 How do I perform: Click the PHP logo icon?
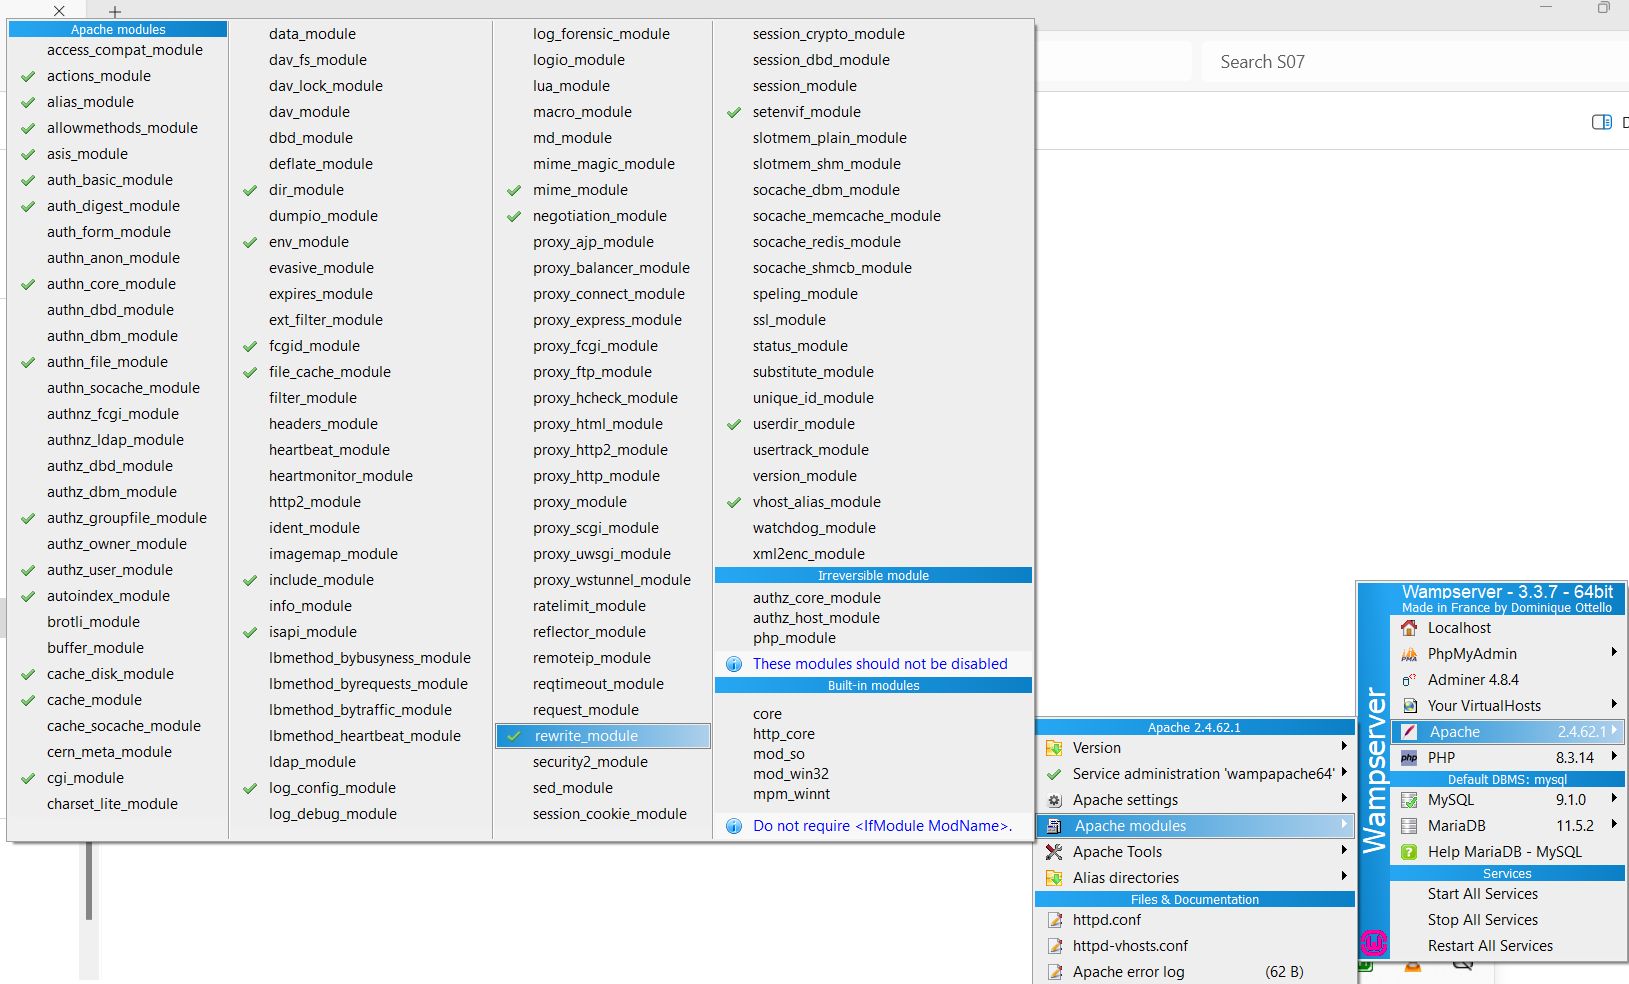pos(1409,758)
